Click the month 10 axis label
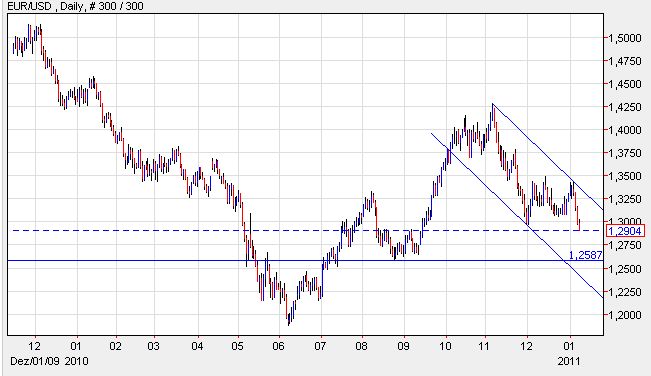 point(445,346)
